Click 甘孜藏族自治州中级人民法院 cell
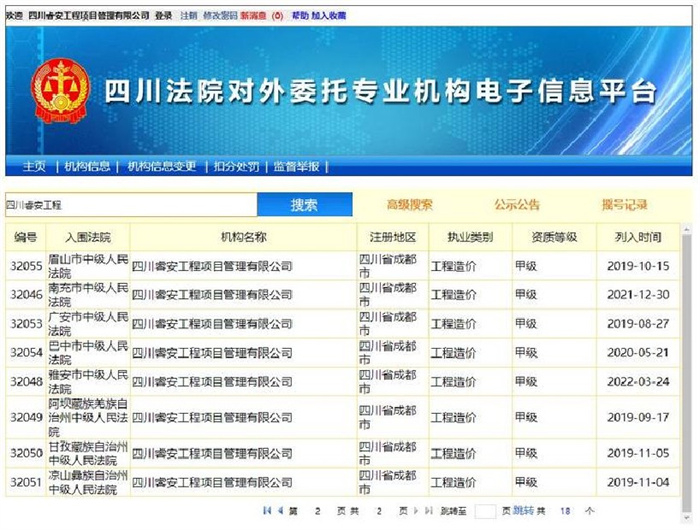Screen dimensions: 700x530 (88, 453)
